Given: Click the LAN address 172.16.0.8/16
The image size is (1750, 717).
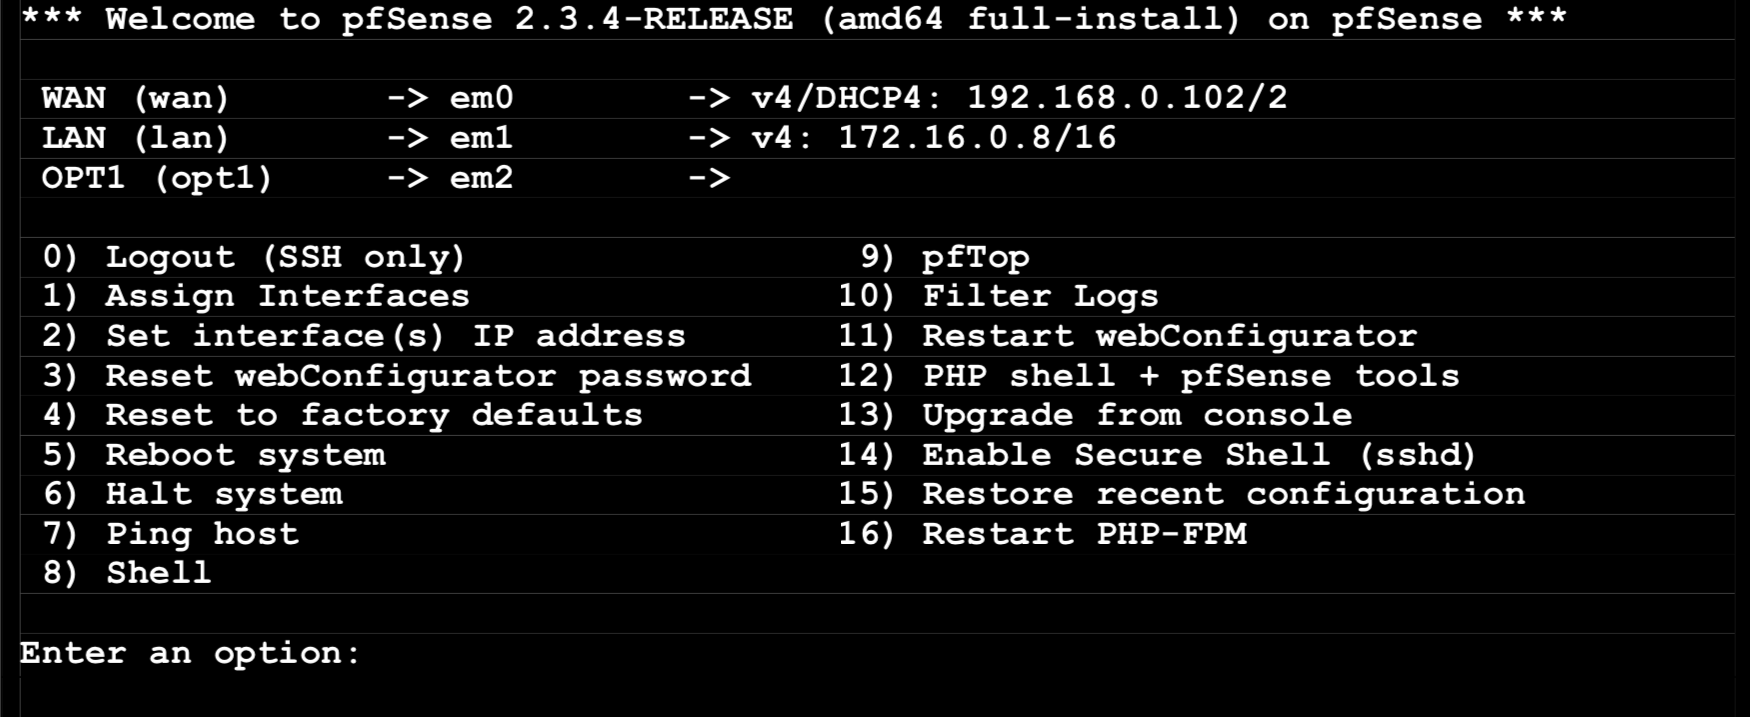Looking at the screenshot, I should [x=977, y=138].
